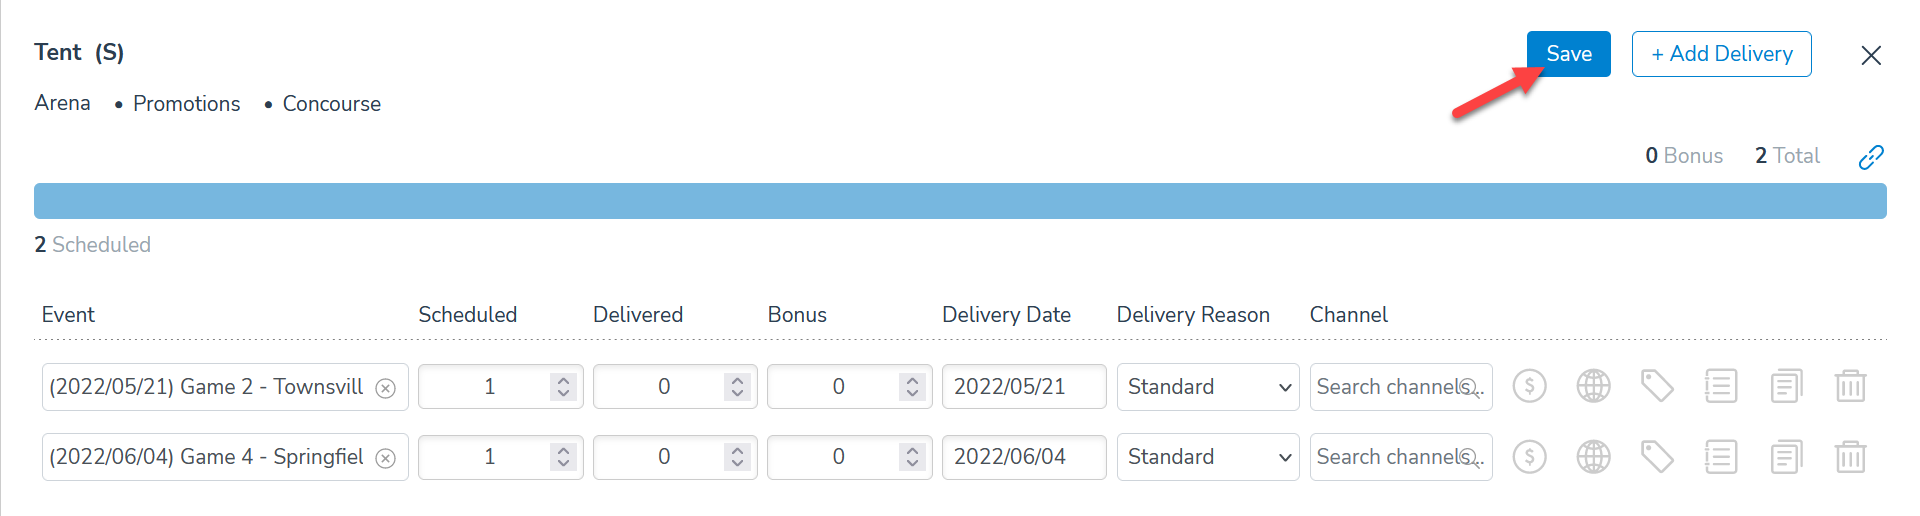
Task: Save the delivery changes
Action: 1568,54
